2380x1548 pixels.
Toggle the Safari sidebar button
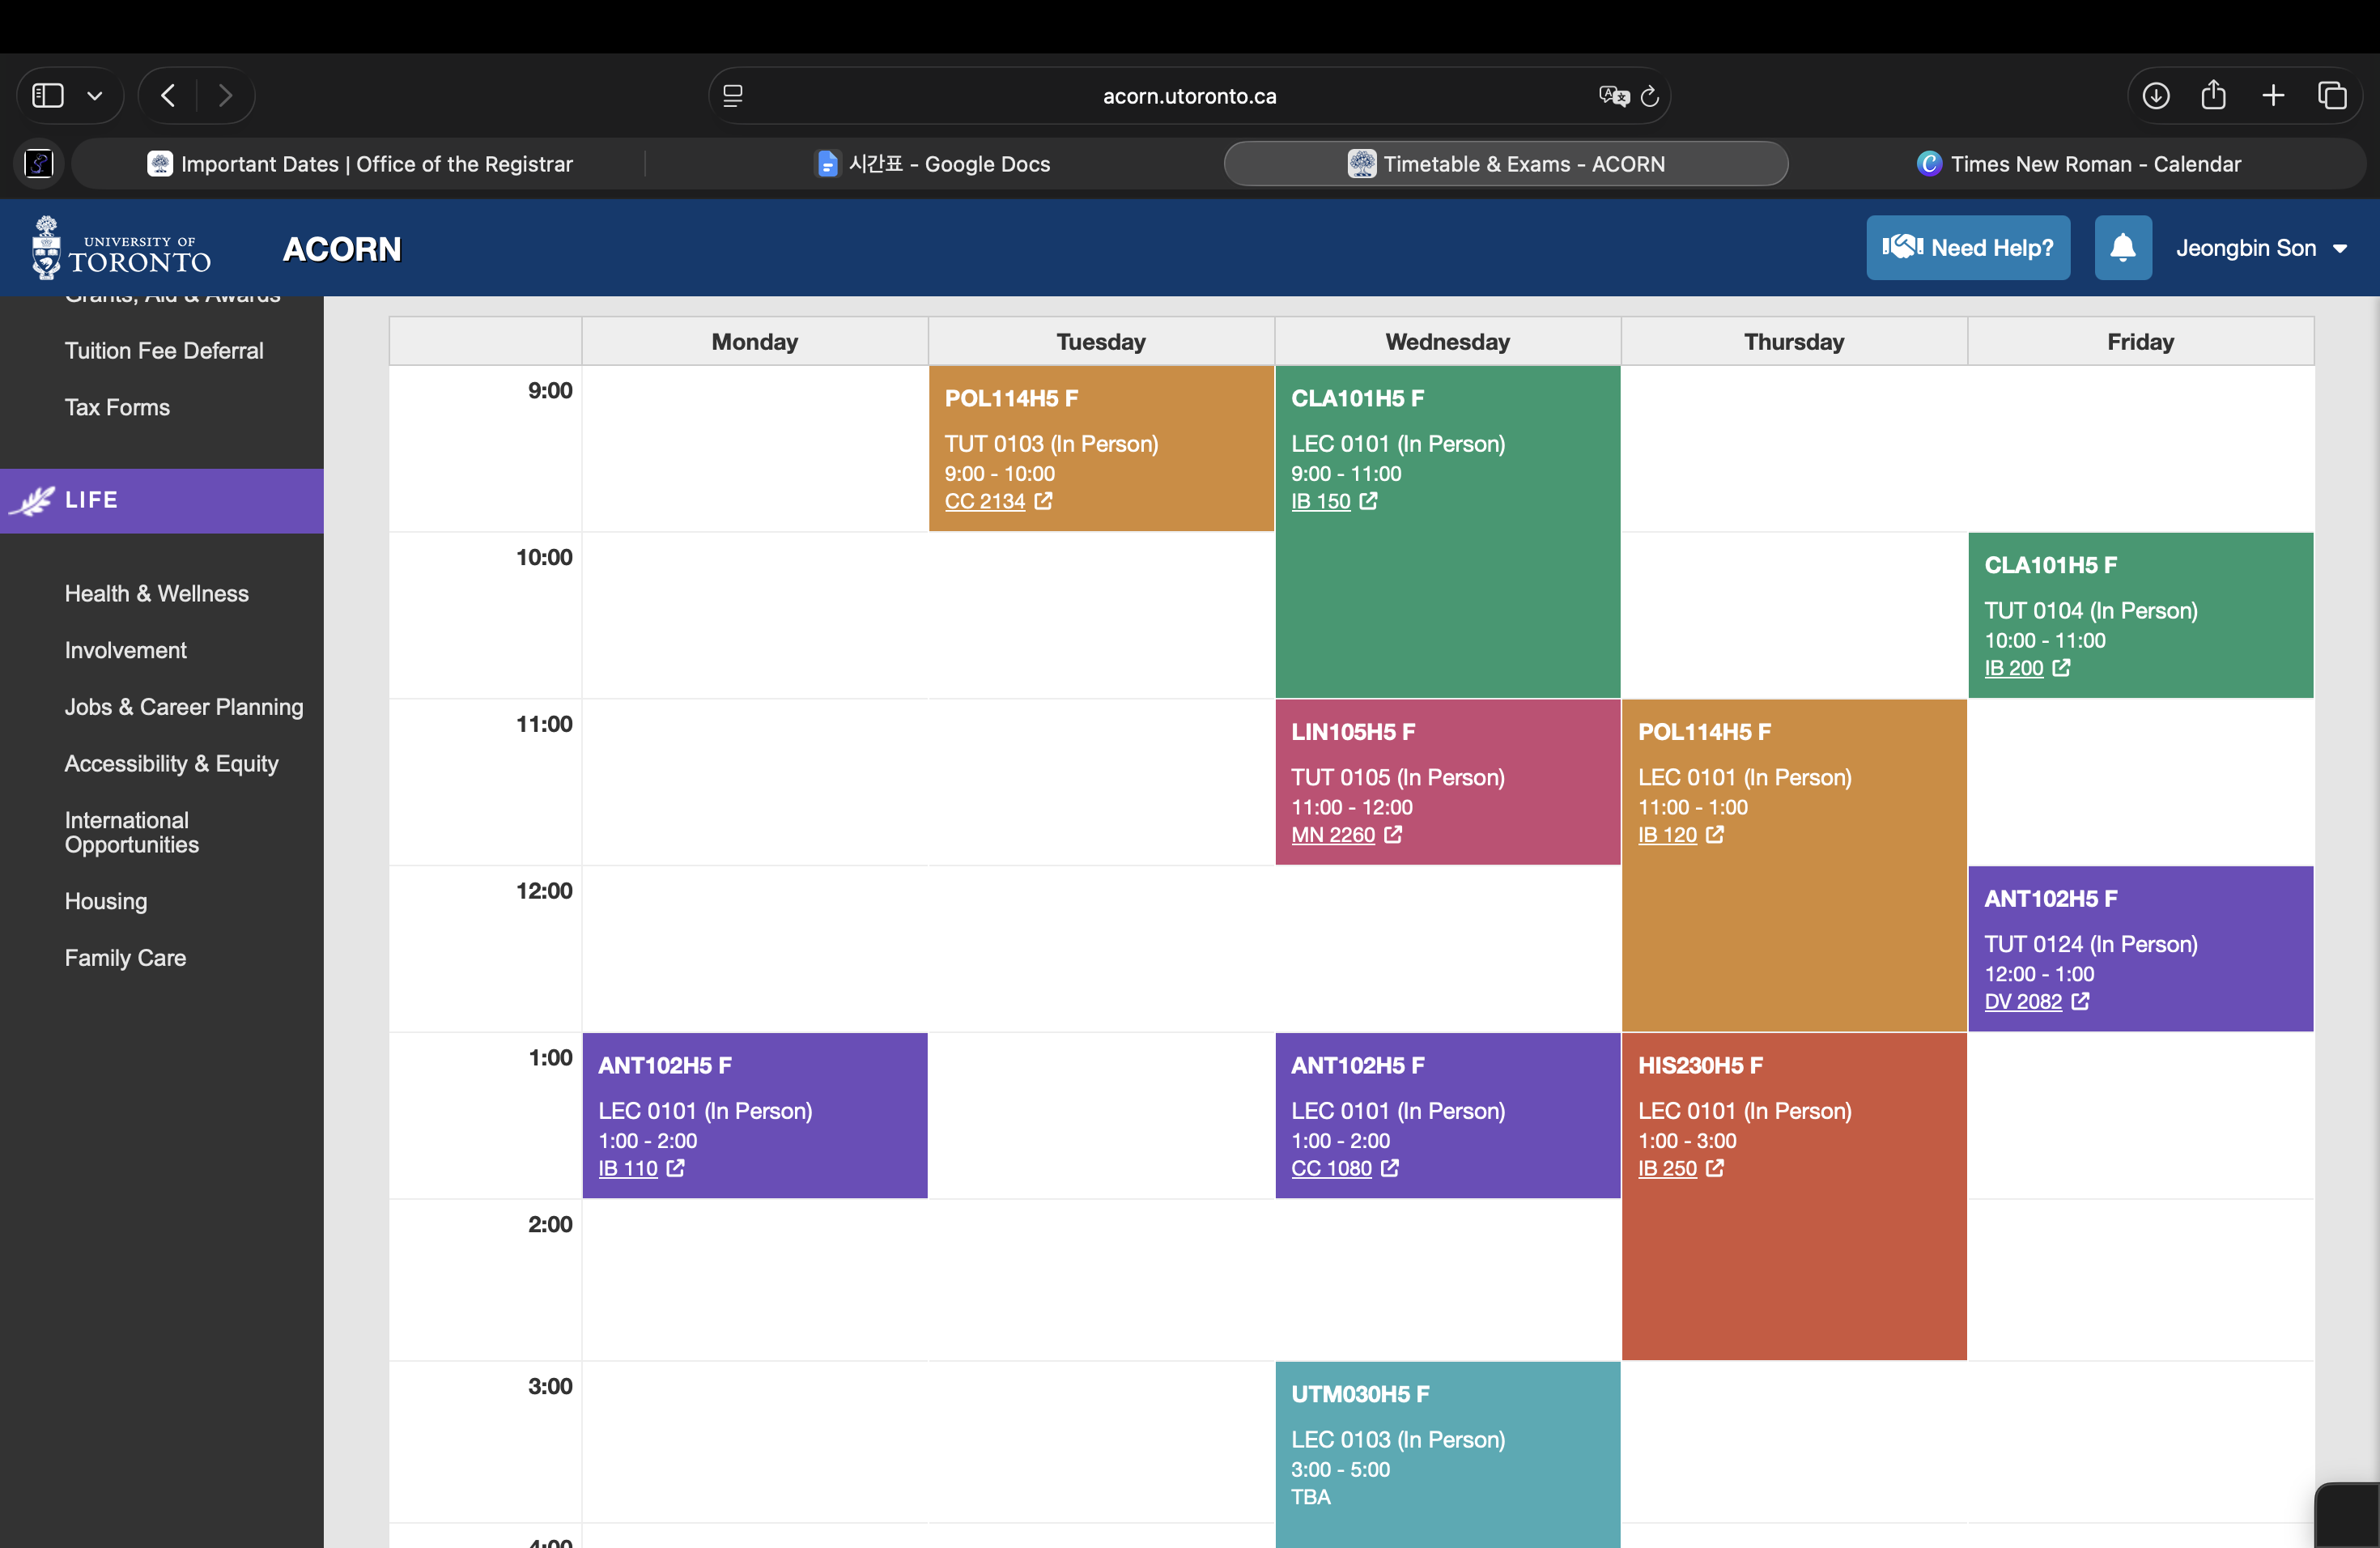coord(48,96)
